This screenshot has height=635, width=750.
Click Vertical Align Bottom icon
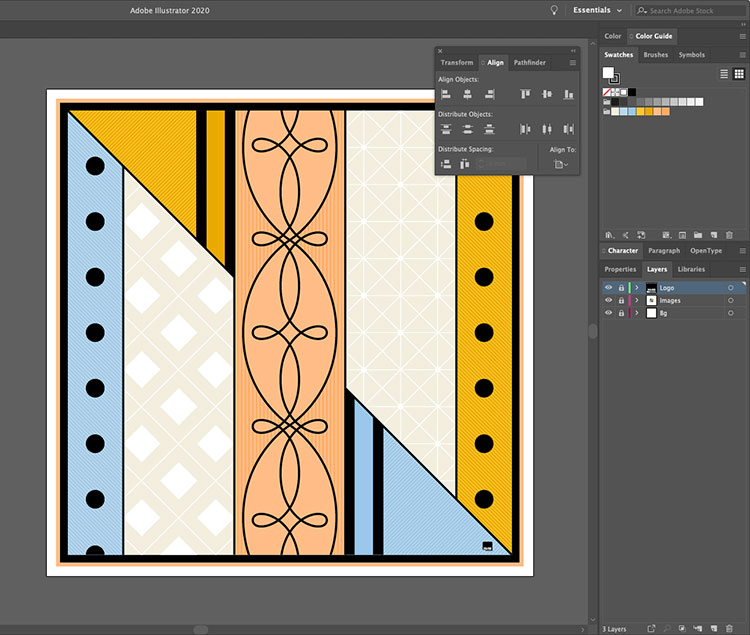pyautogui.click(x=568, y=94)
